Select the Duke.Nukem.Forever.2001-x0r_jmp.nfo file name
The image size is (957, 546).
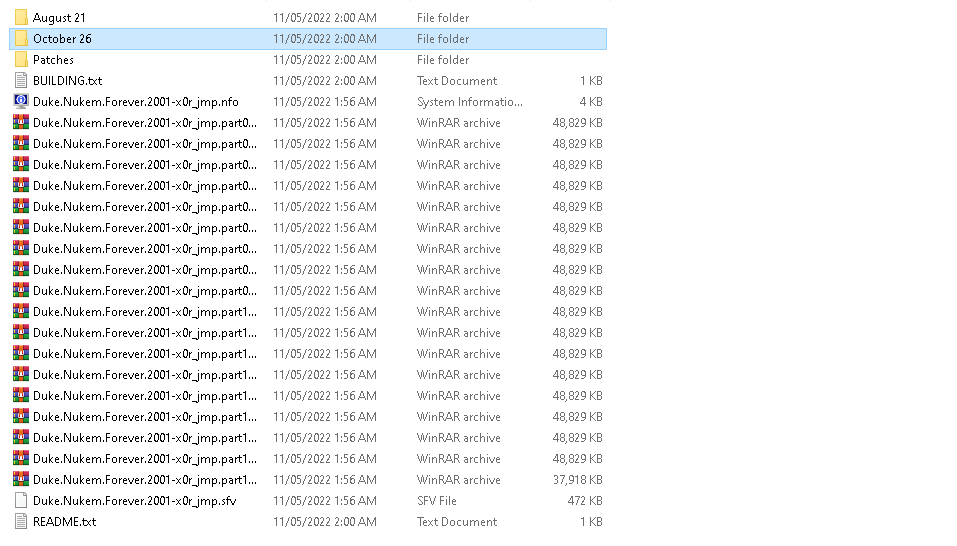[135, 102]
